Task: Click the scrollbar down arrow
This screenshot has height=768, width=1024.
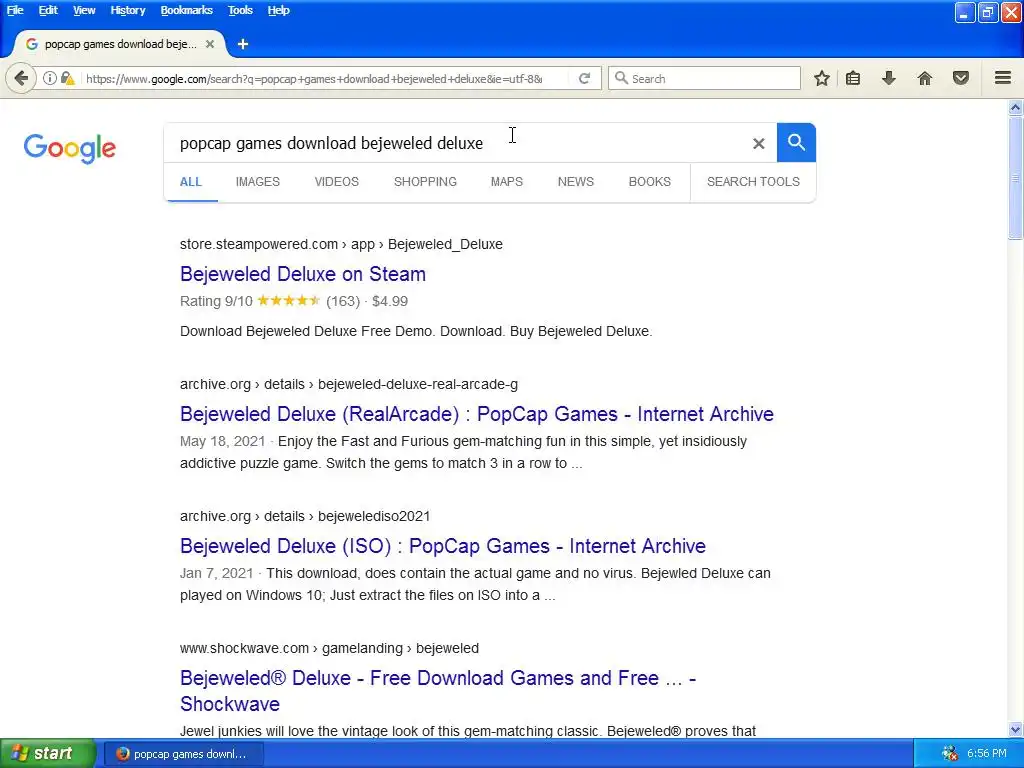Action: click(x=1016, y=730)
